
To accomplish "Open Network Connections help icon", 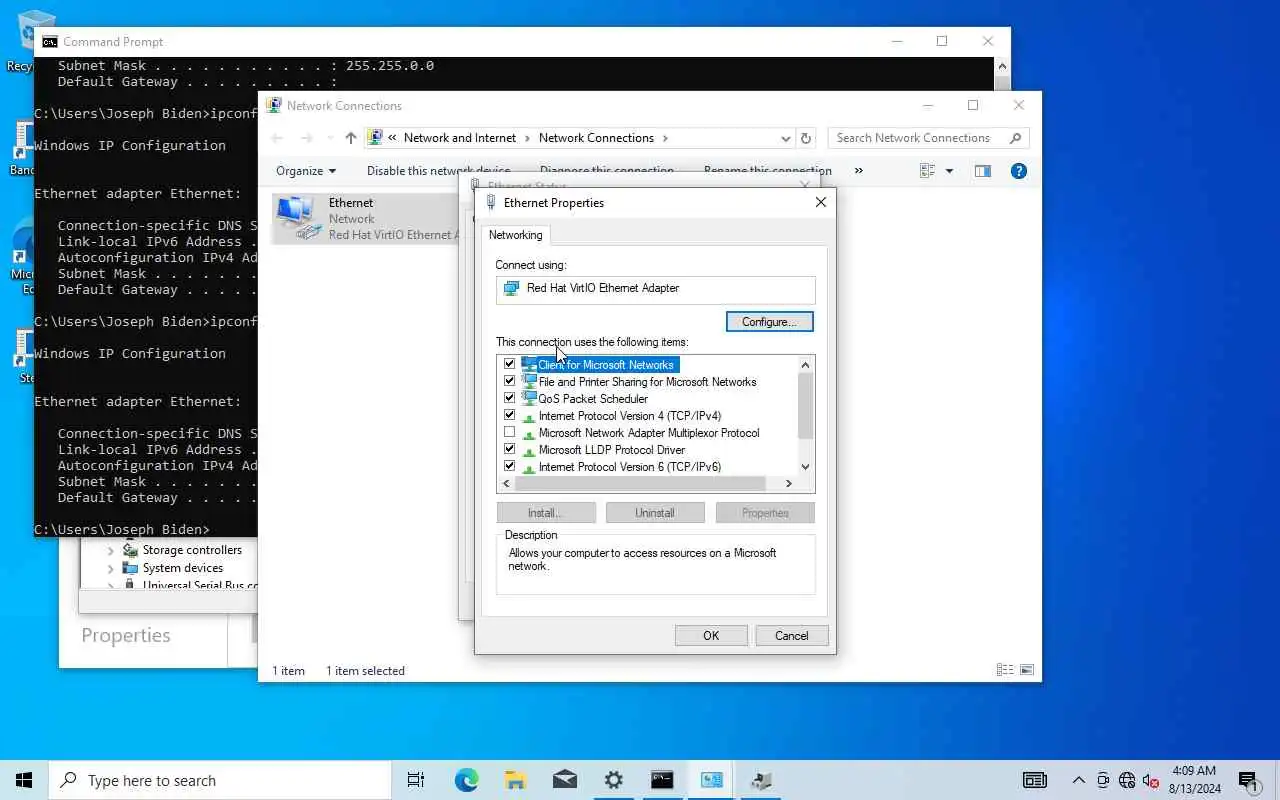I will click(x=1018, y=171).
